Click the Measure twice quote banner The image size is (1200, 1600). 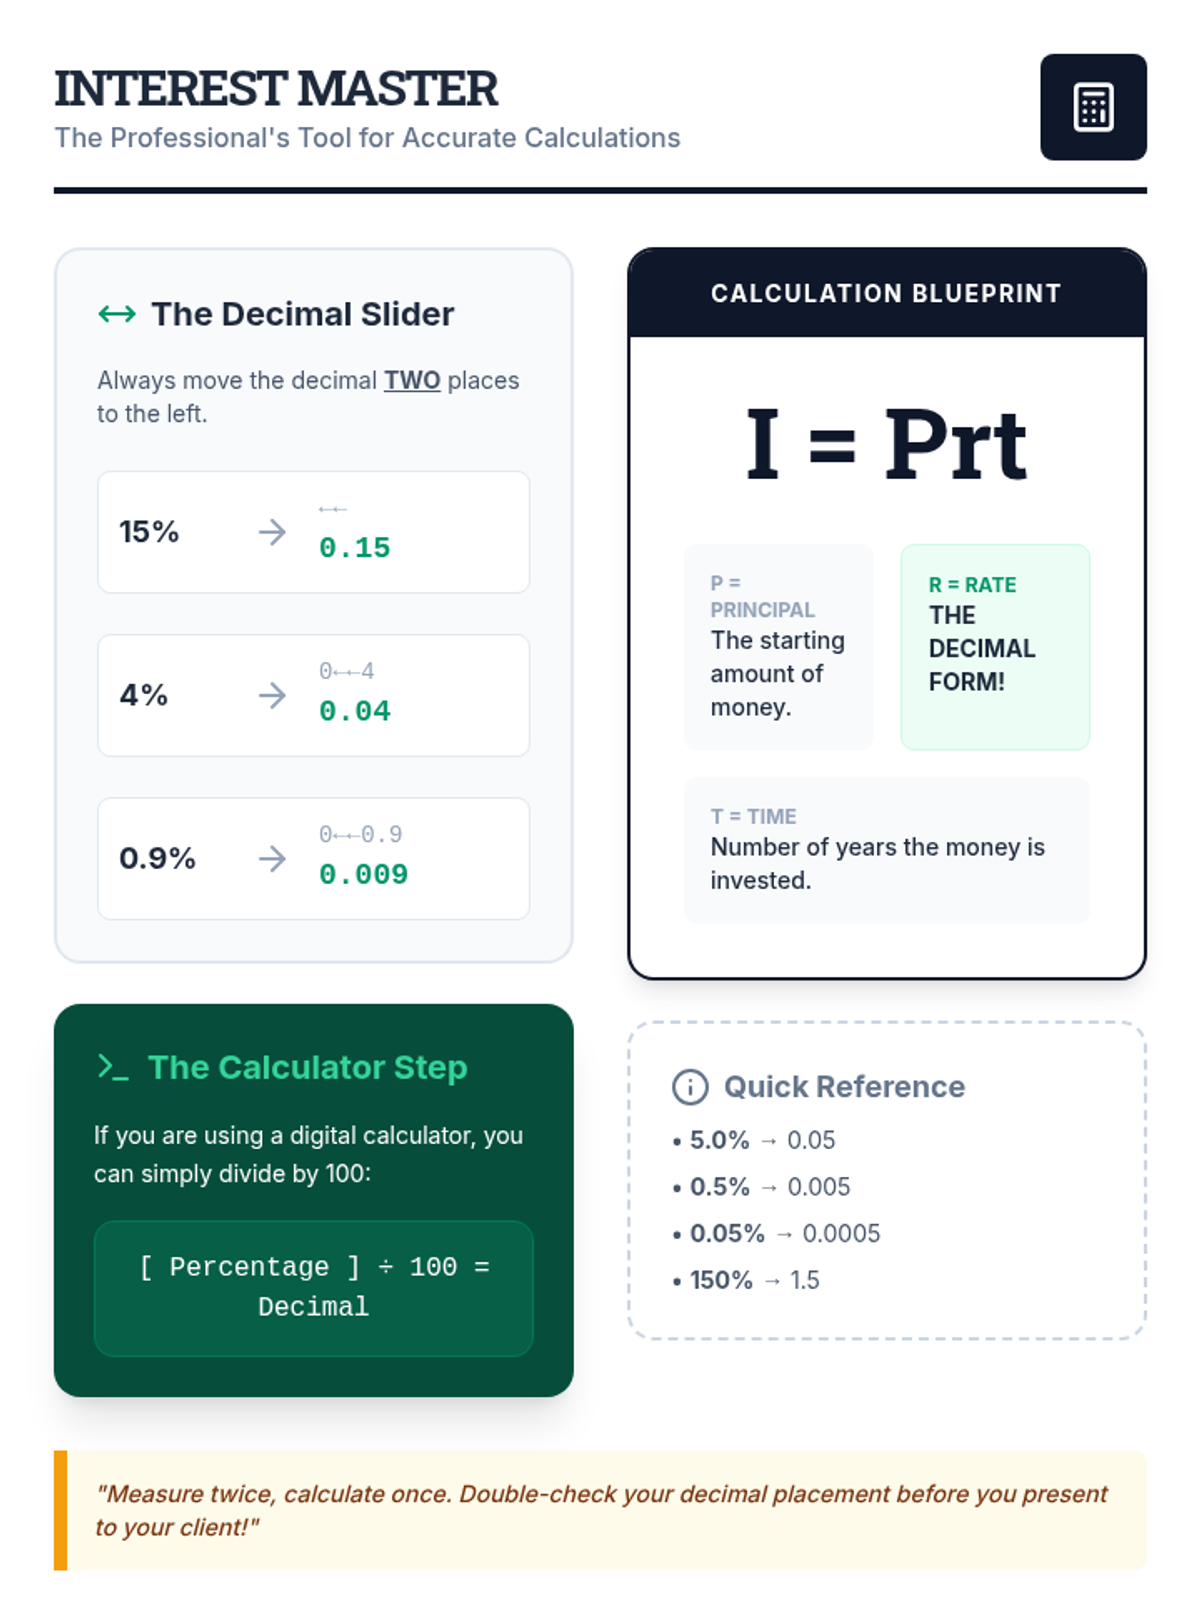click(x=600, y=1510)
